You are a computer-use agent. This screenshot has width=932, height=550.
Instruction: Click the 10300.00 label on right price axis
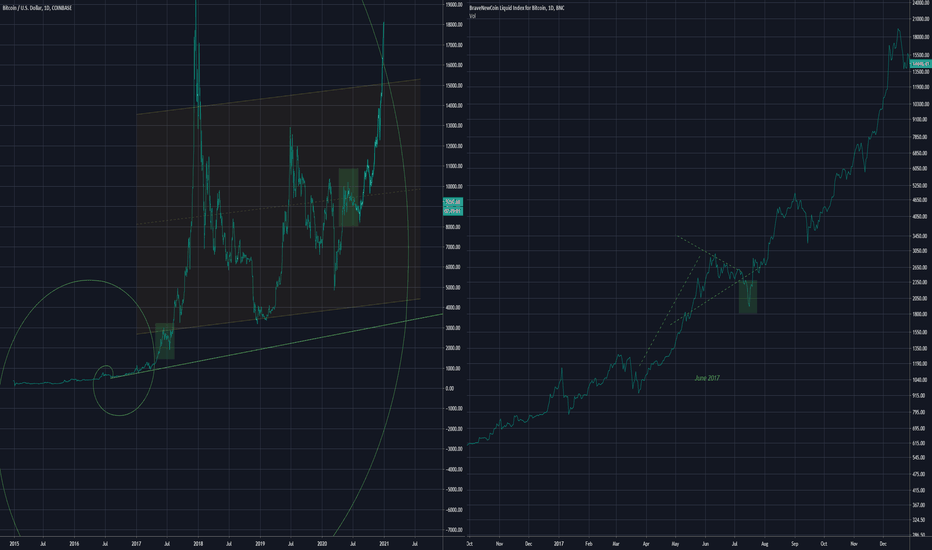[921, 105]
